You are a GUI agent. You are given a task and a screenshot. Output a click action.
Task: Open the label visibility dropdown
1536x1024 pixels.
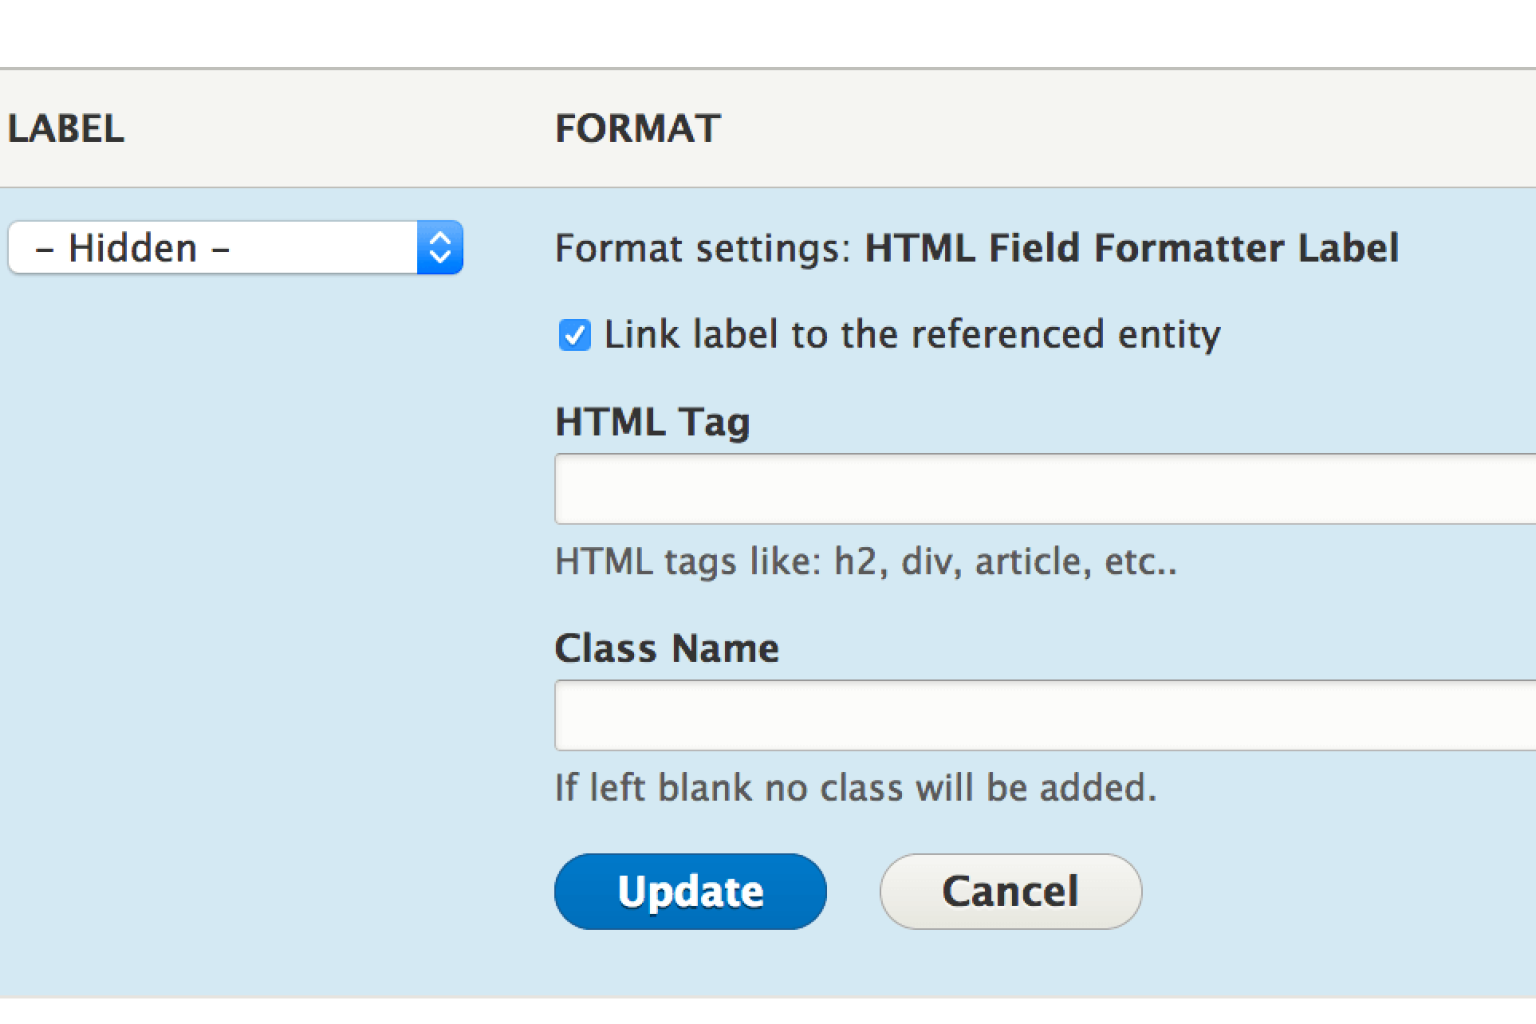(235, 247)
